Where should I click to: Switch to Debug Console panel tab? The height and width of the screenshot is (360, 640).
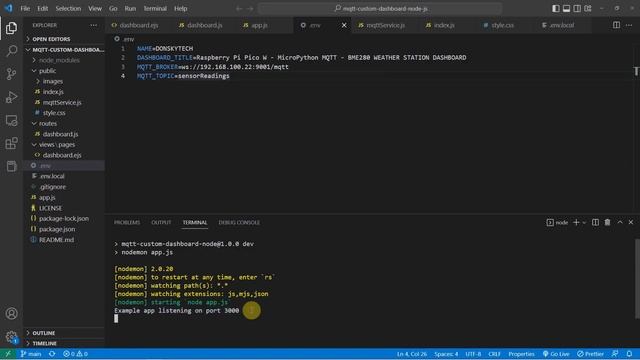[239, 222]
